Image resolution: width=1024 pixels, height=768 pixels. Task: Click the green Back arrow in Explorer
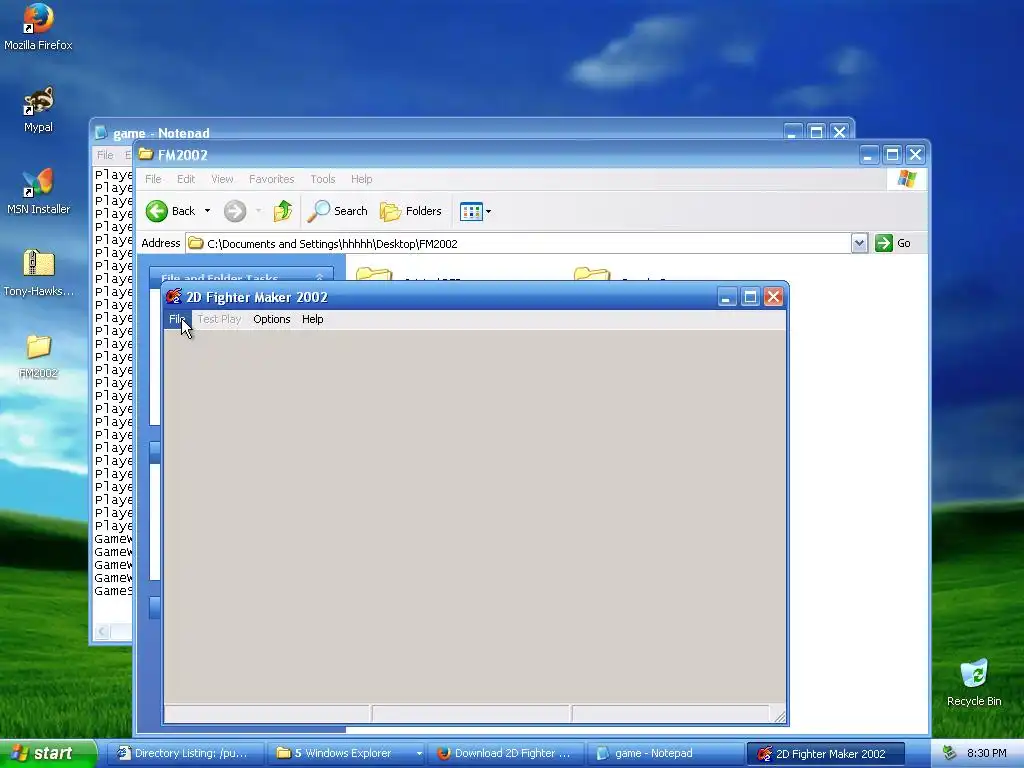pyautogui.click(x=157, y=211)
